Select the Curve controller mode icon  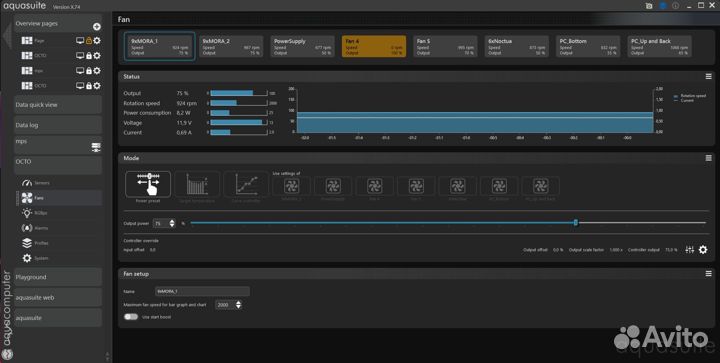(x=246, y=184)
